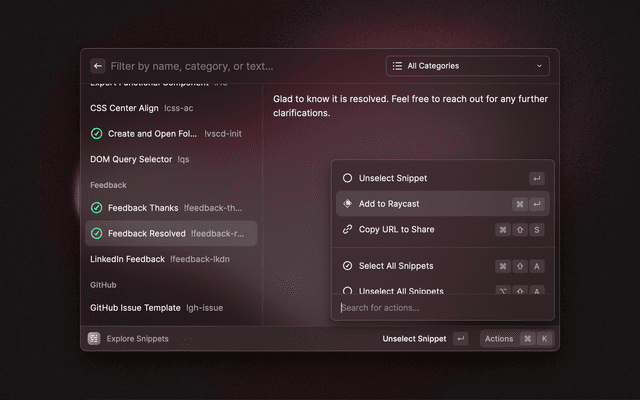Select the LinkedIn Feedback snippet
The image size is (640, 400).
pyautogui.click(x=129, y=259)
